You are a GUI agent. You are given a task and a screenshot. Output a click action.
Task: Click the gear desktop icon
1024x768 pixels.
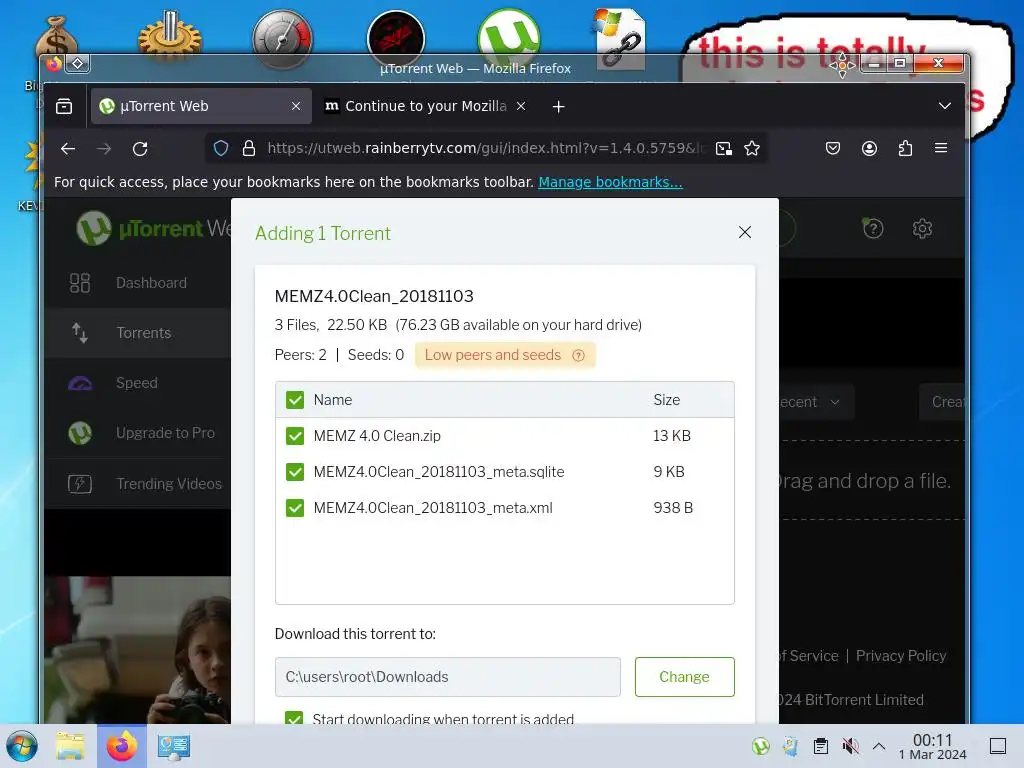pos(169,36)
